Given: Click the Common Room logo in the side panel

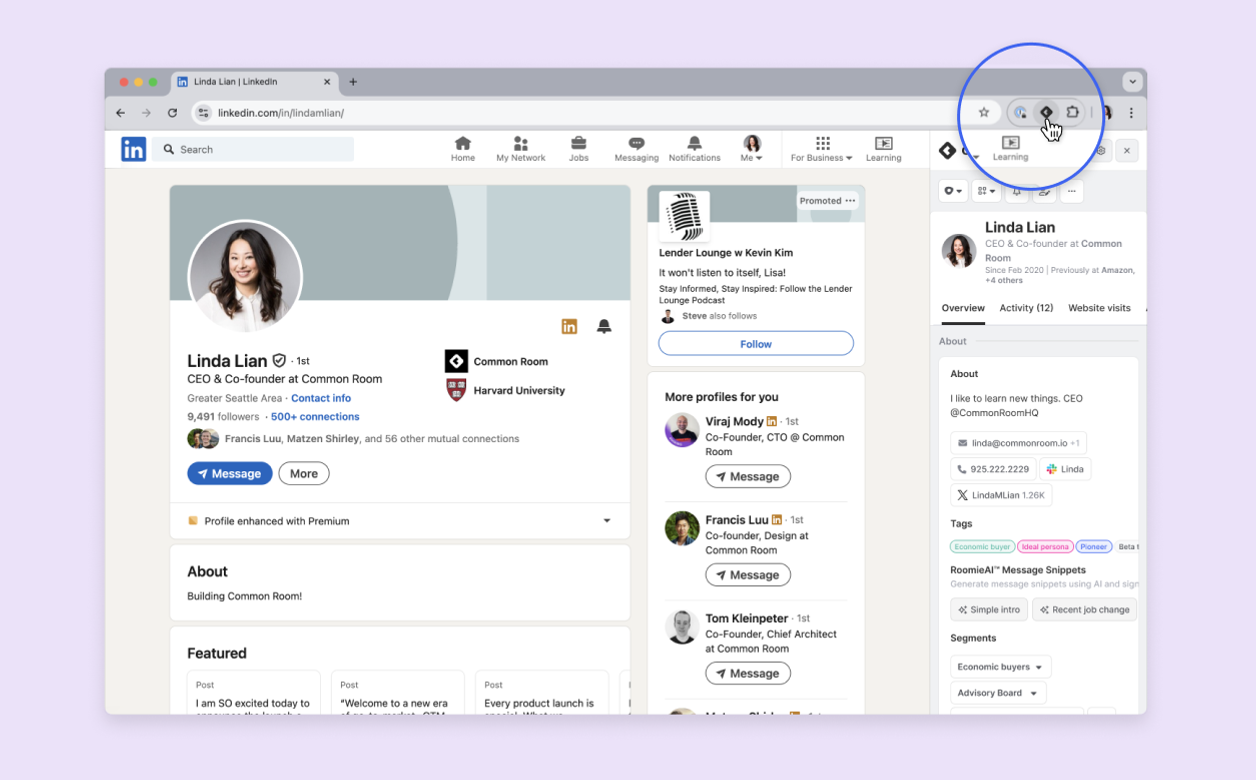Looking at the screenshot, I should [947, 151].
